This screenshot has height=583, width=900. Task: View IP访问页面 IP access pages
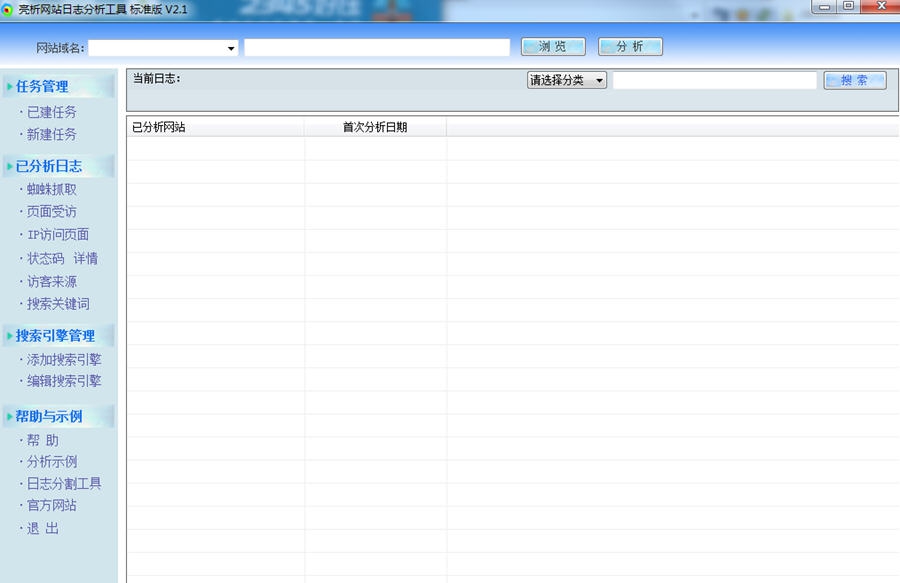pos(53,234)
